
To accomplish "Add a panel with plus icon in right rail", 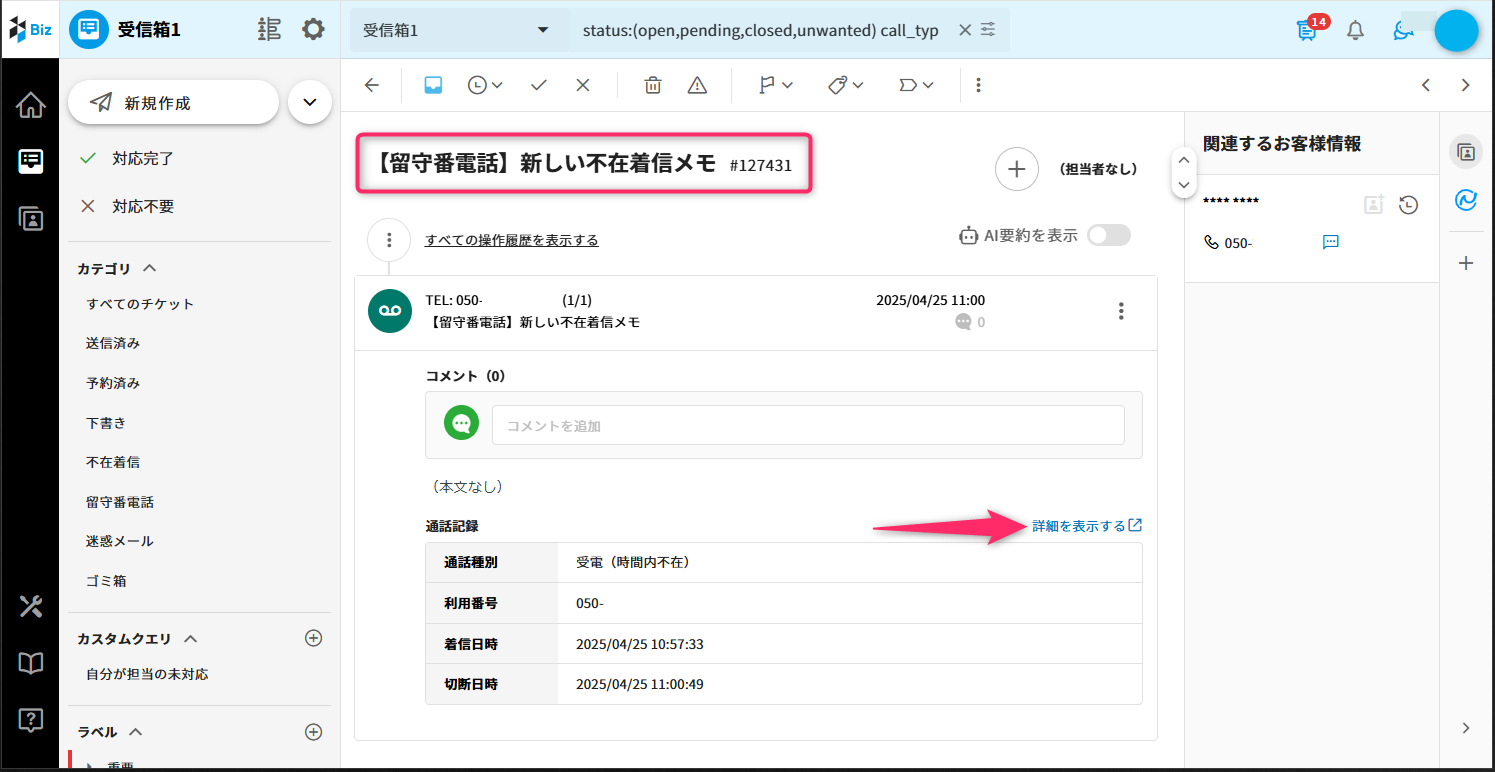I will (1467, 263).
